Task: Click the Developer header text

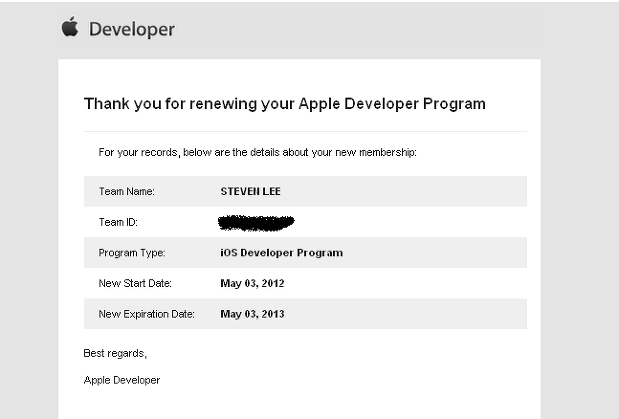Action: coord(132,30)
